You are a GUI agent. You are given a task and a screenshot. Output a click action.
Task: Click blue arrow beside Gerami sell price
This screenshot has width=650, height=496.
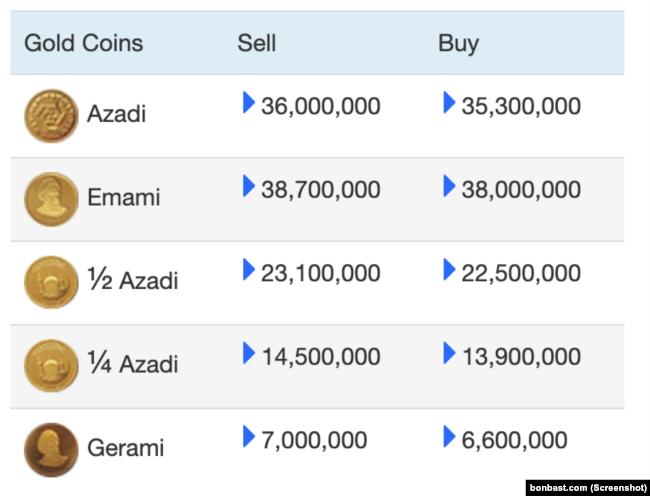(x=249, y=436)
